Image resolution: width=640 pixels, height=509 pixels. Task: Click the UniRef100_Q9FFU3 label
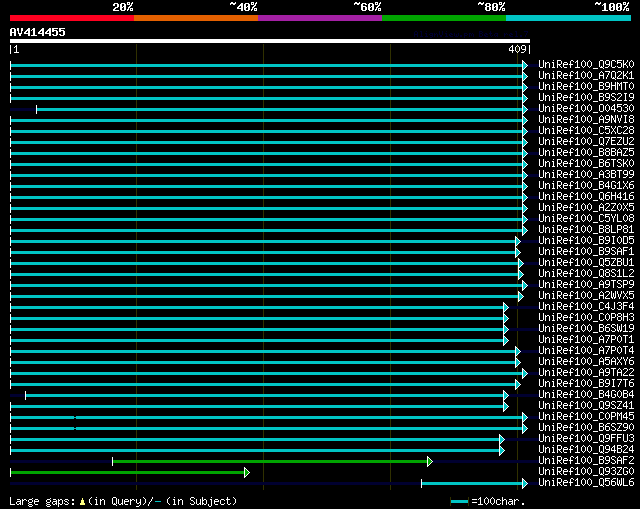tap(586, 439)
